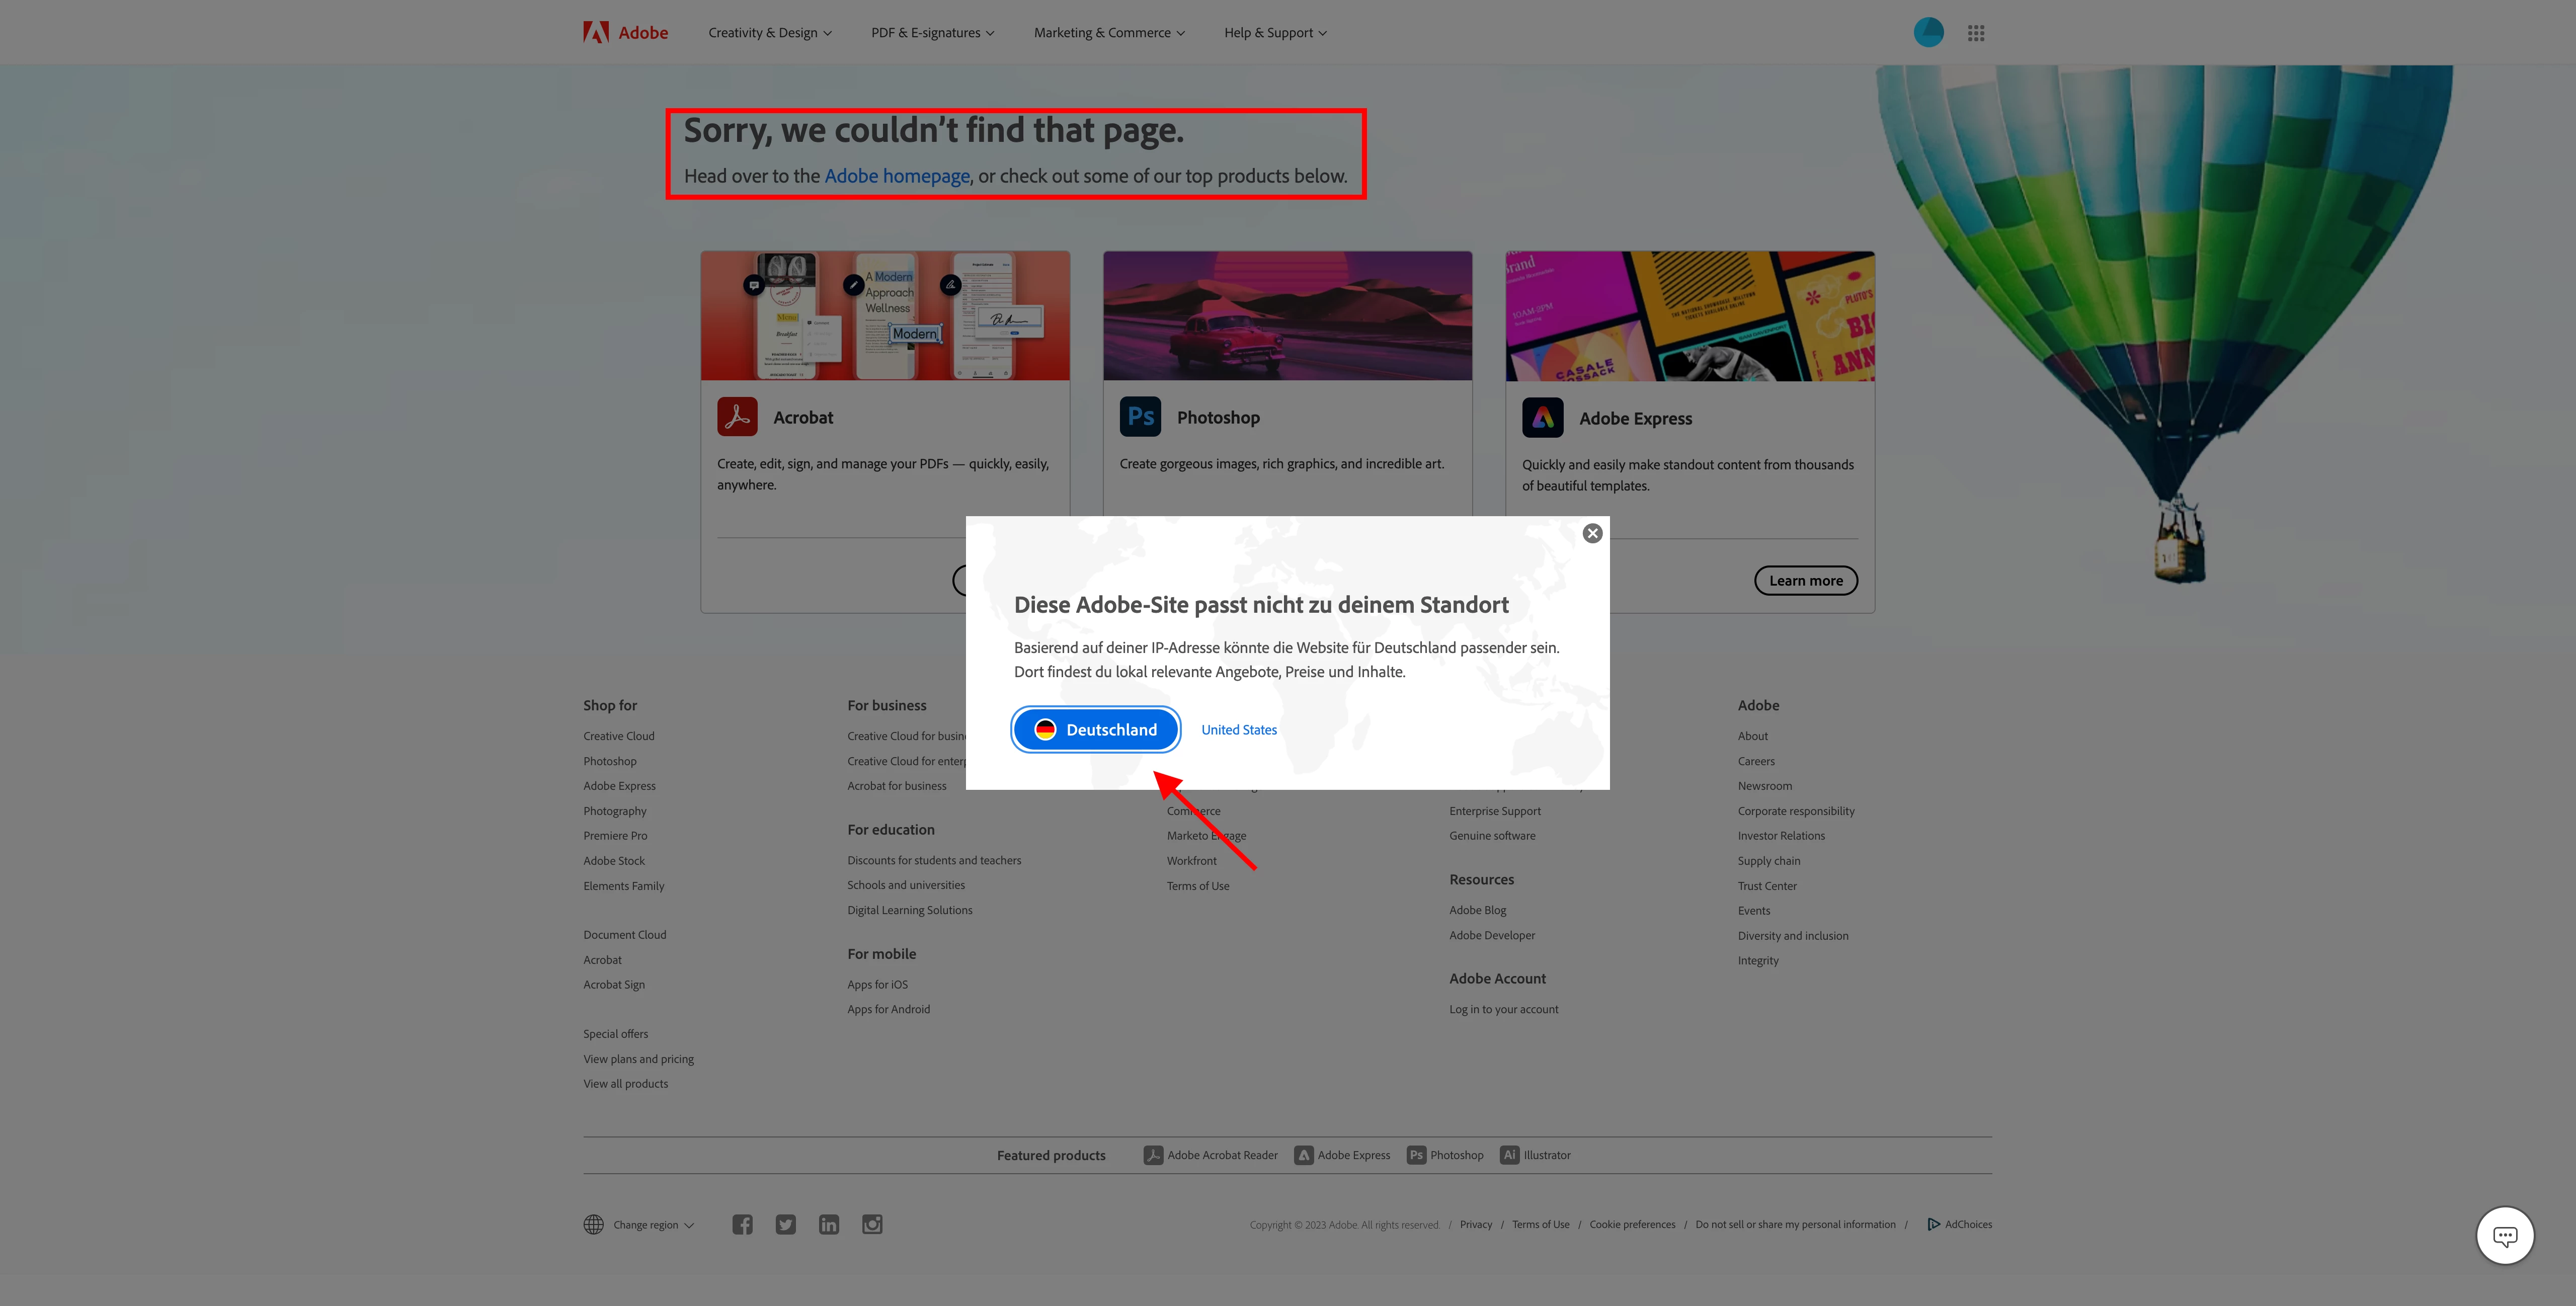
Task: Open the Facebook social icon
Action: [x=742, y=1224]
